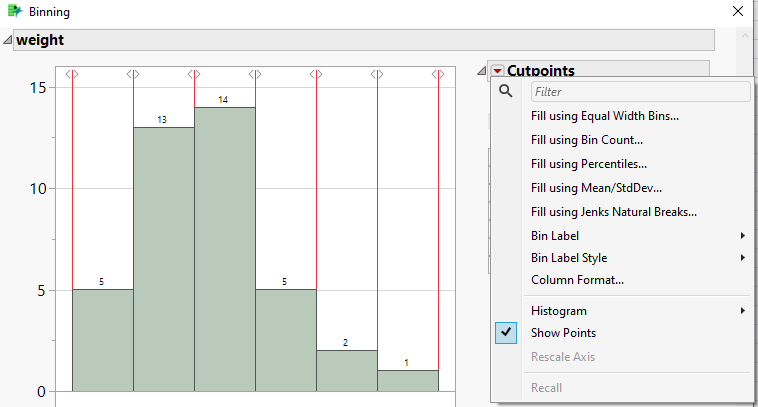Click the histogram bar with count 14
Viewport: 758px width, 407px height.
pos(224,250)
